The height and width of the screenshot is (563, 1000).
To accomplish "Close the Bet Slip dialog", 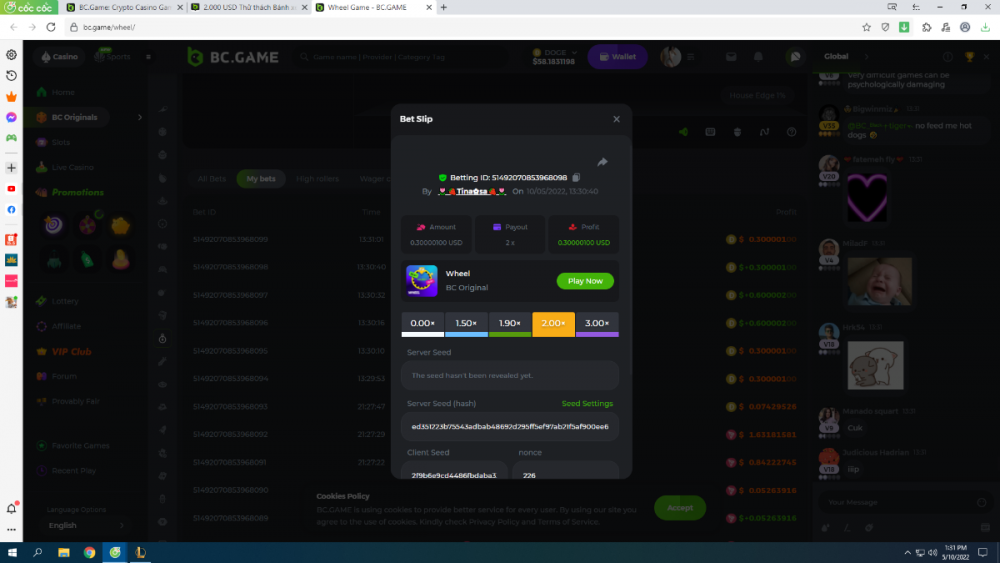I will coord(616,119).
